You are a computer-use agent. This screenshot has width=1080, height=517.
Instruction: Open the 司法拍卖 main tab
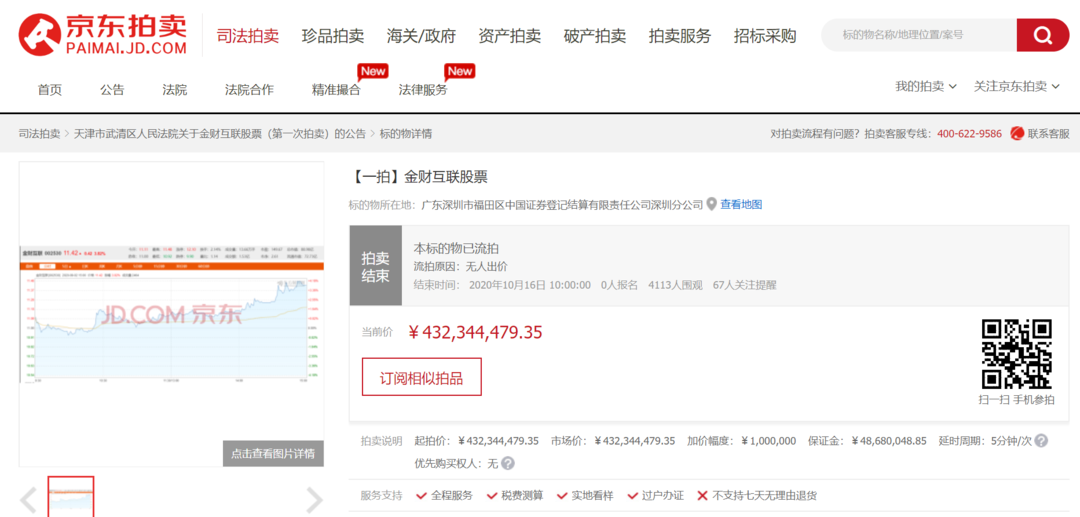coord(248,36)
